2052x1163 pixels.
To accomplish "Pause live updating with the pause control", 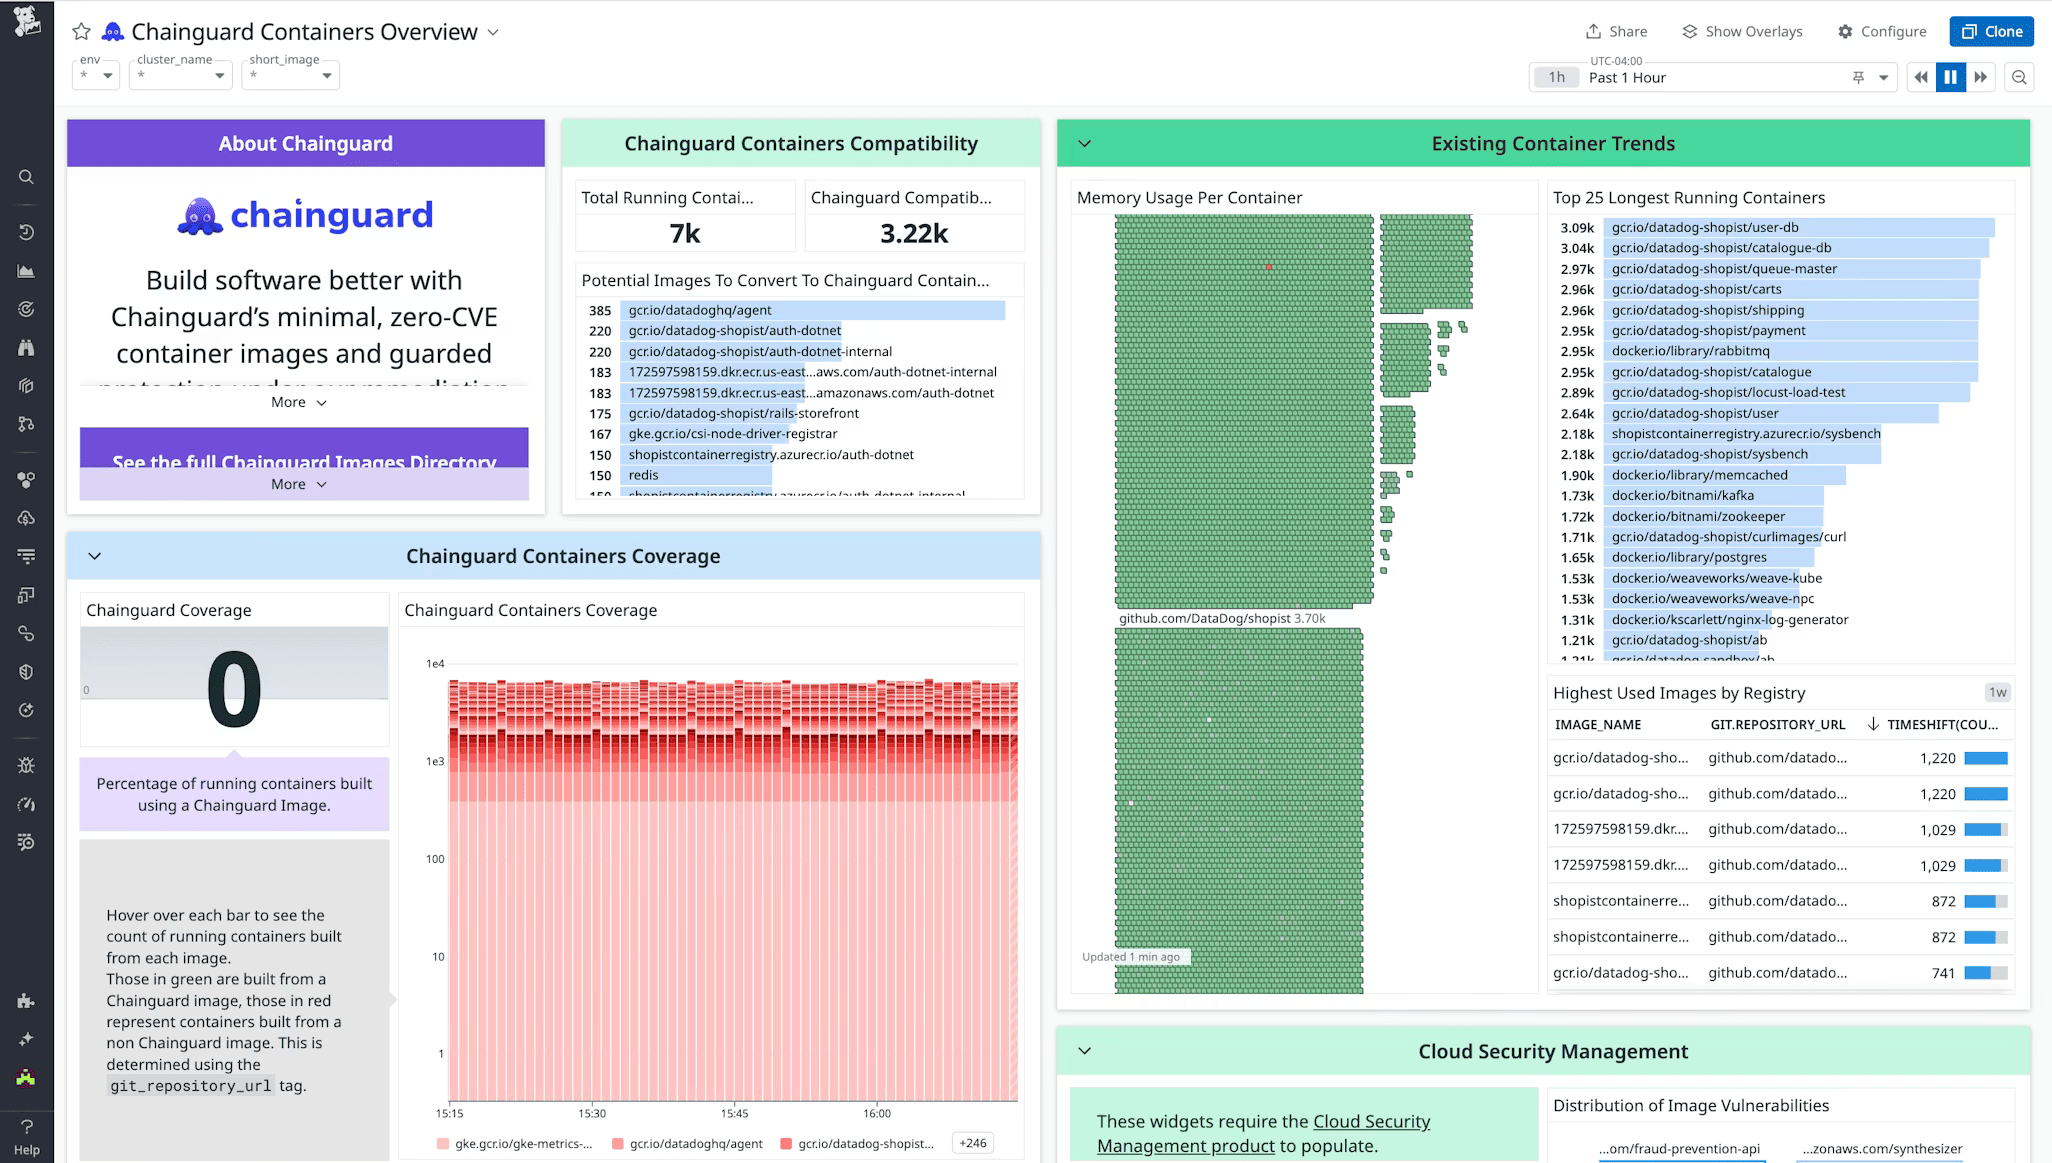I will (x=1951, y=77).
